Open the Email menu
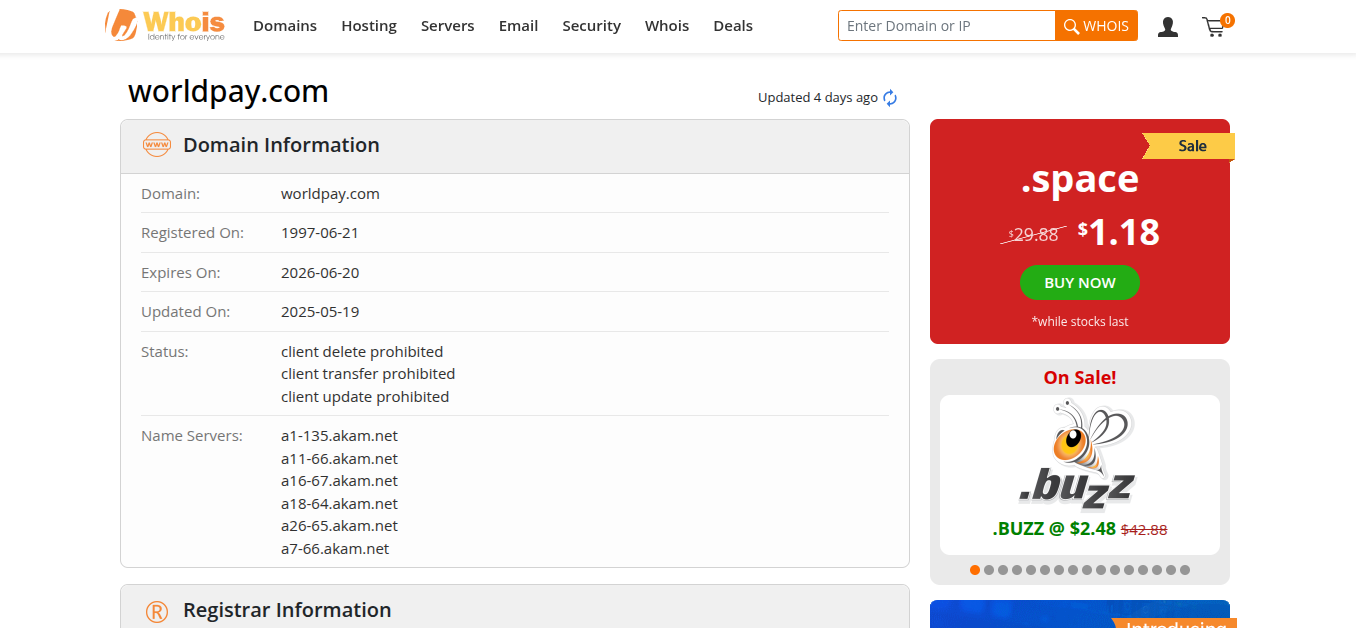Screen dimensions: 1356x628 tap(518, 26)
